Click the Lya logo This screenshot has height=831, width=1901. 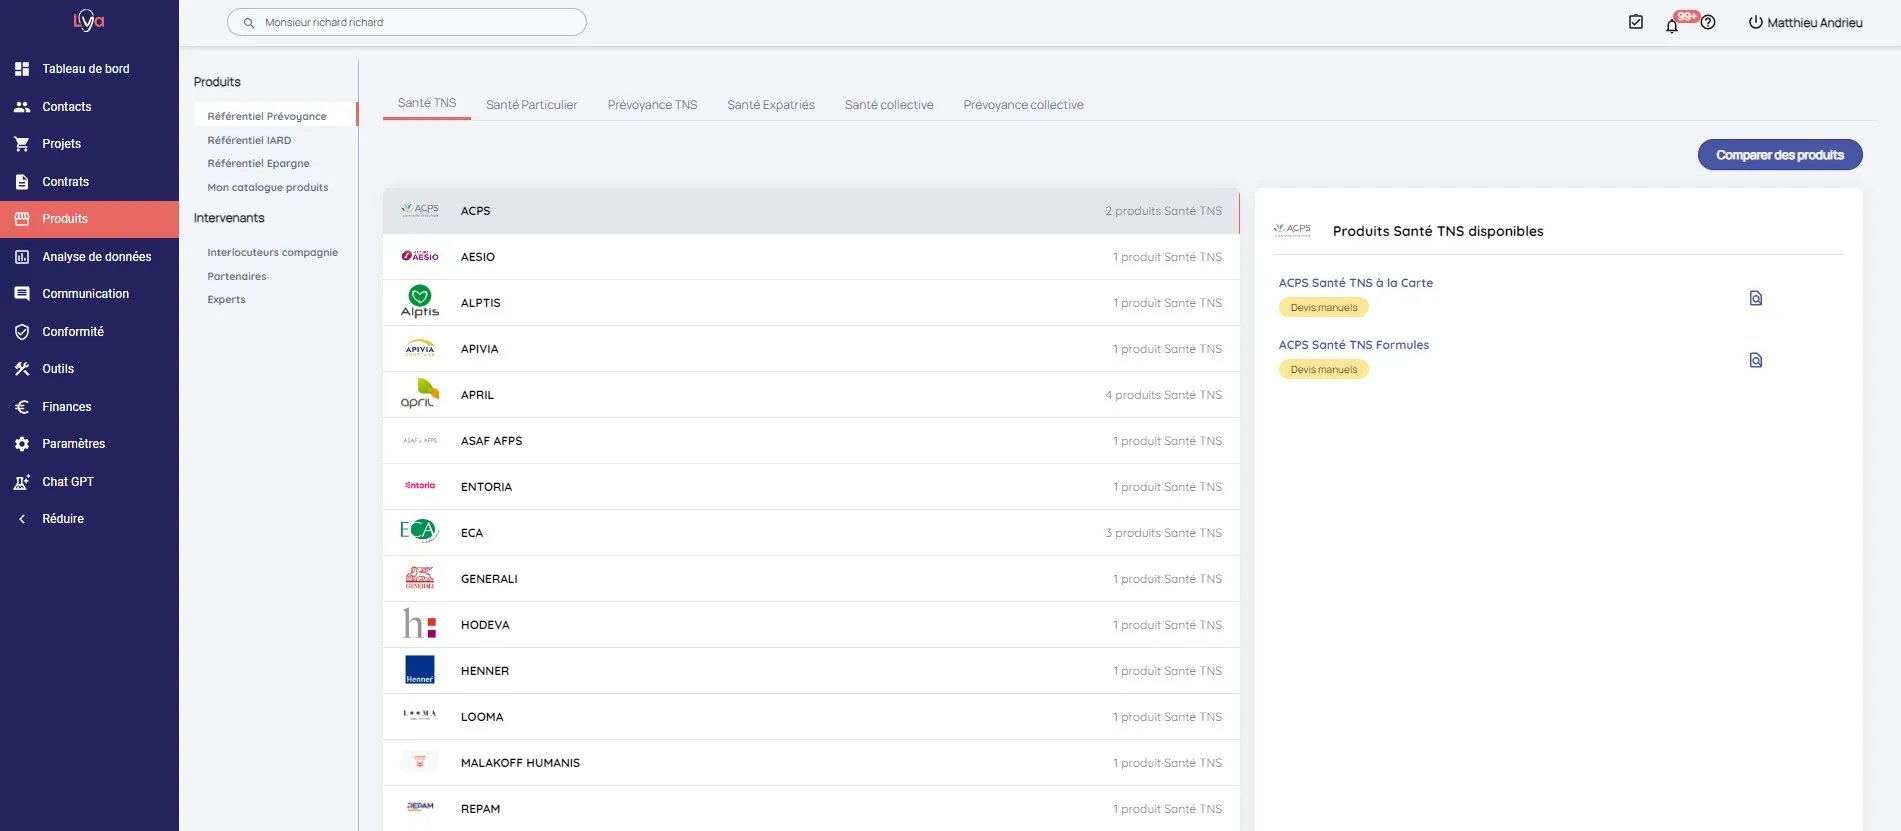point(88,20)
